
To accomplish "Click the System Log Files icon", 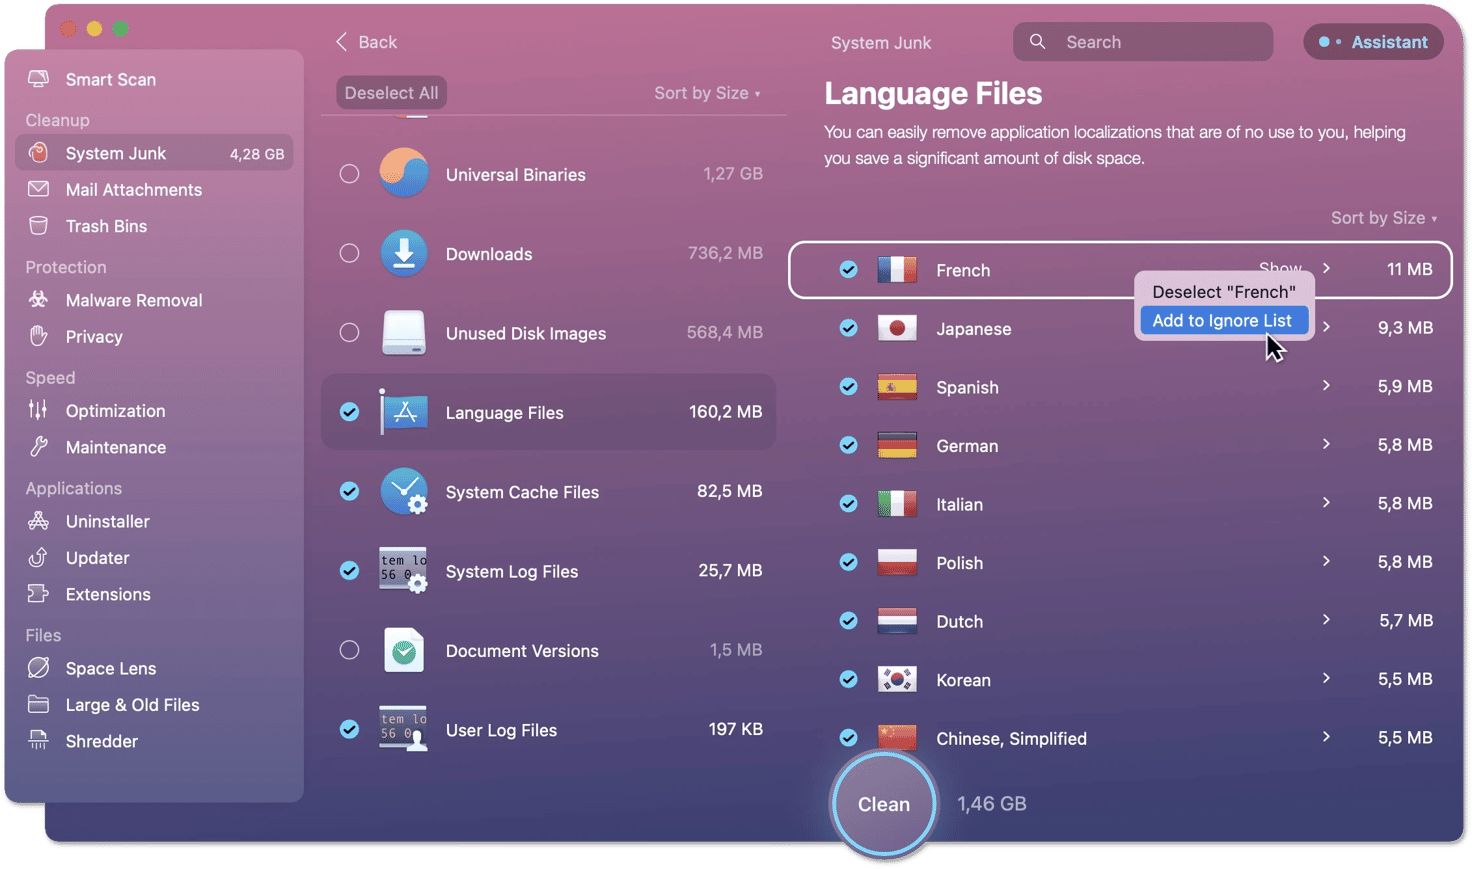I will coord(404,570).
